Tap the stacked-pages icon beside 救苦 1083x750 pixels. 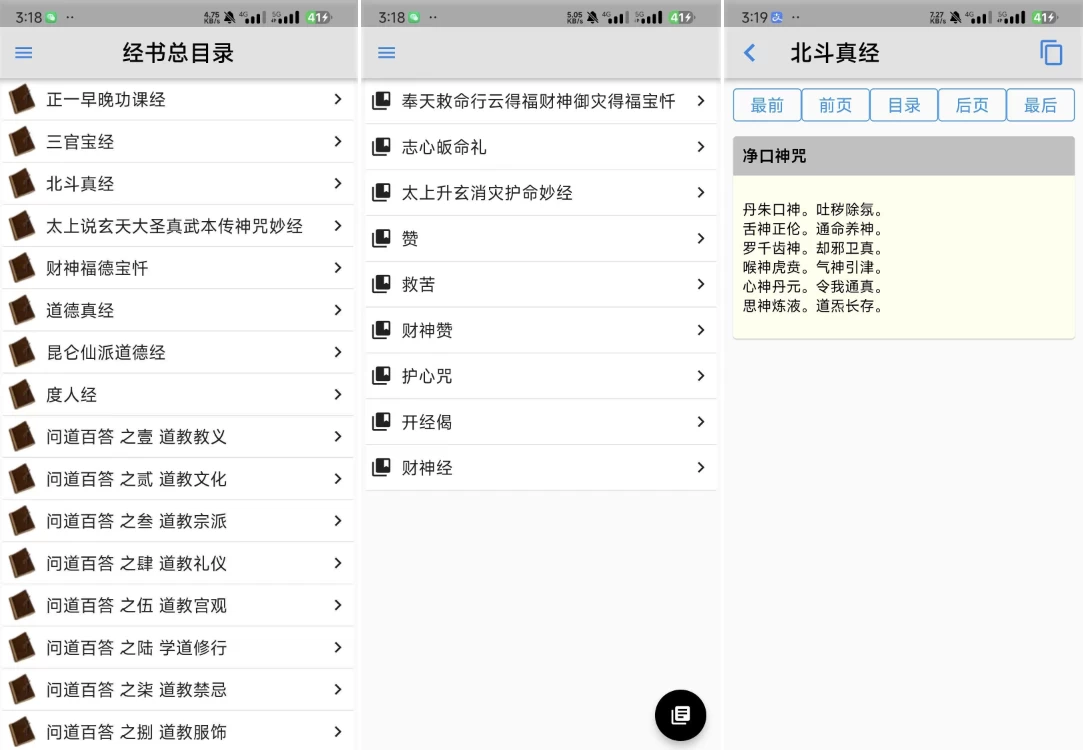tap(381, 284)
